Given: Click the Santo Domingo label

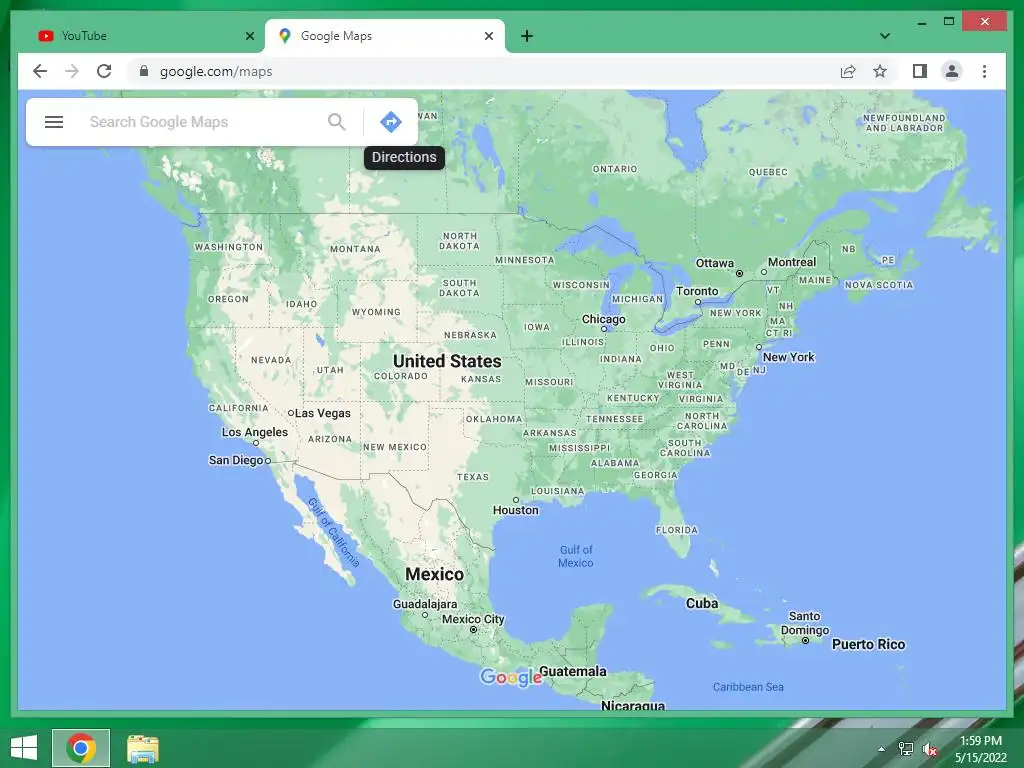Looking at the screenshot, I should [x=805, y=623].
